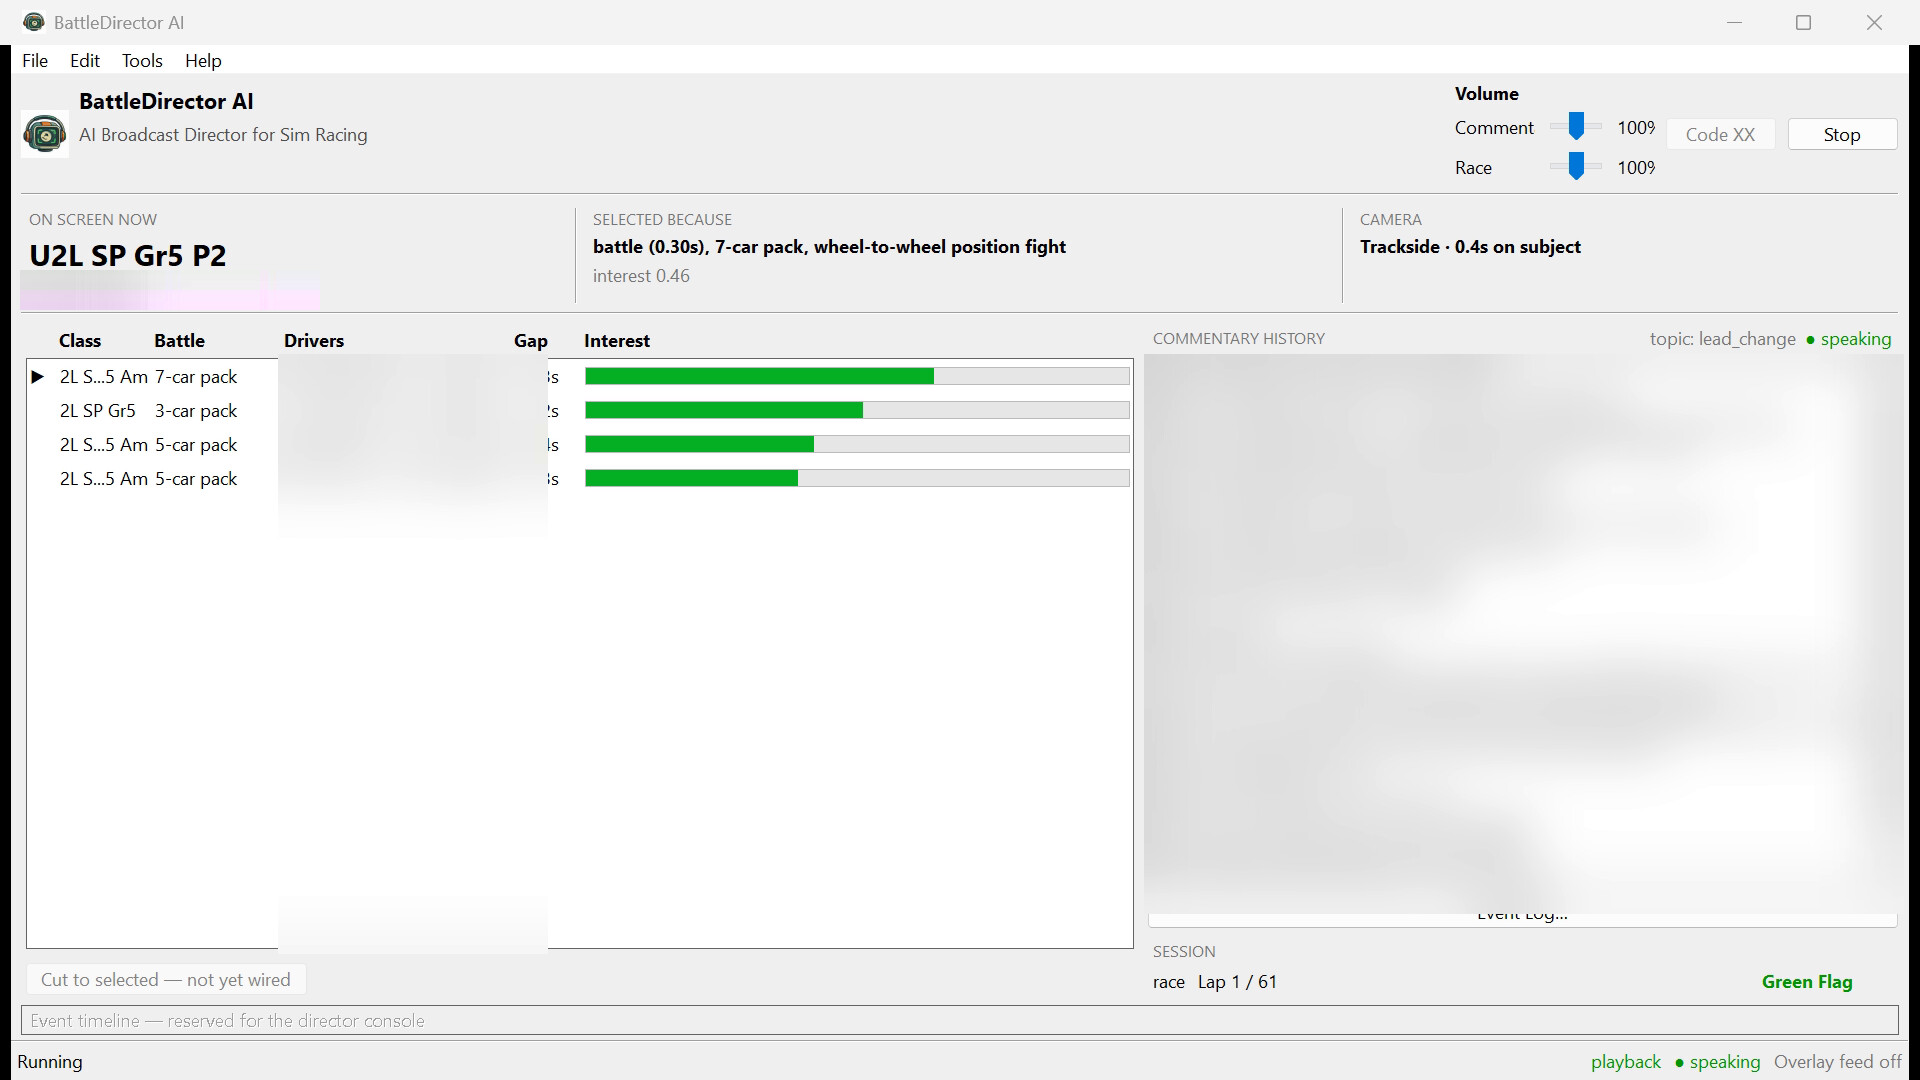Adjust the Comment volume slider
1920x1080 pixels.
[1576, 127]
